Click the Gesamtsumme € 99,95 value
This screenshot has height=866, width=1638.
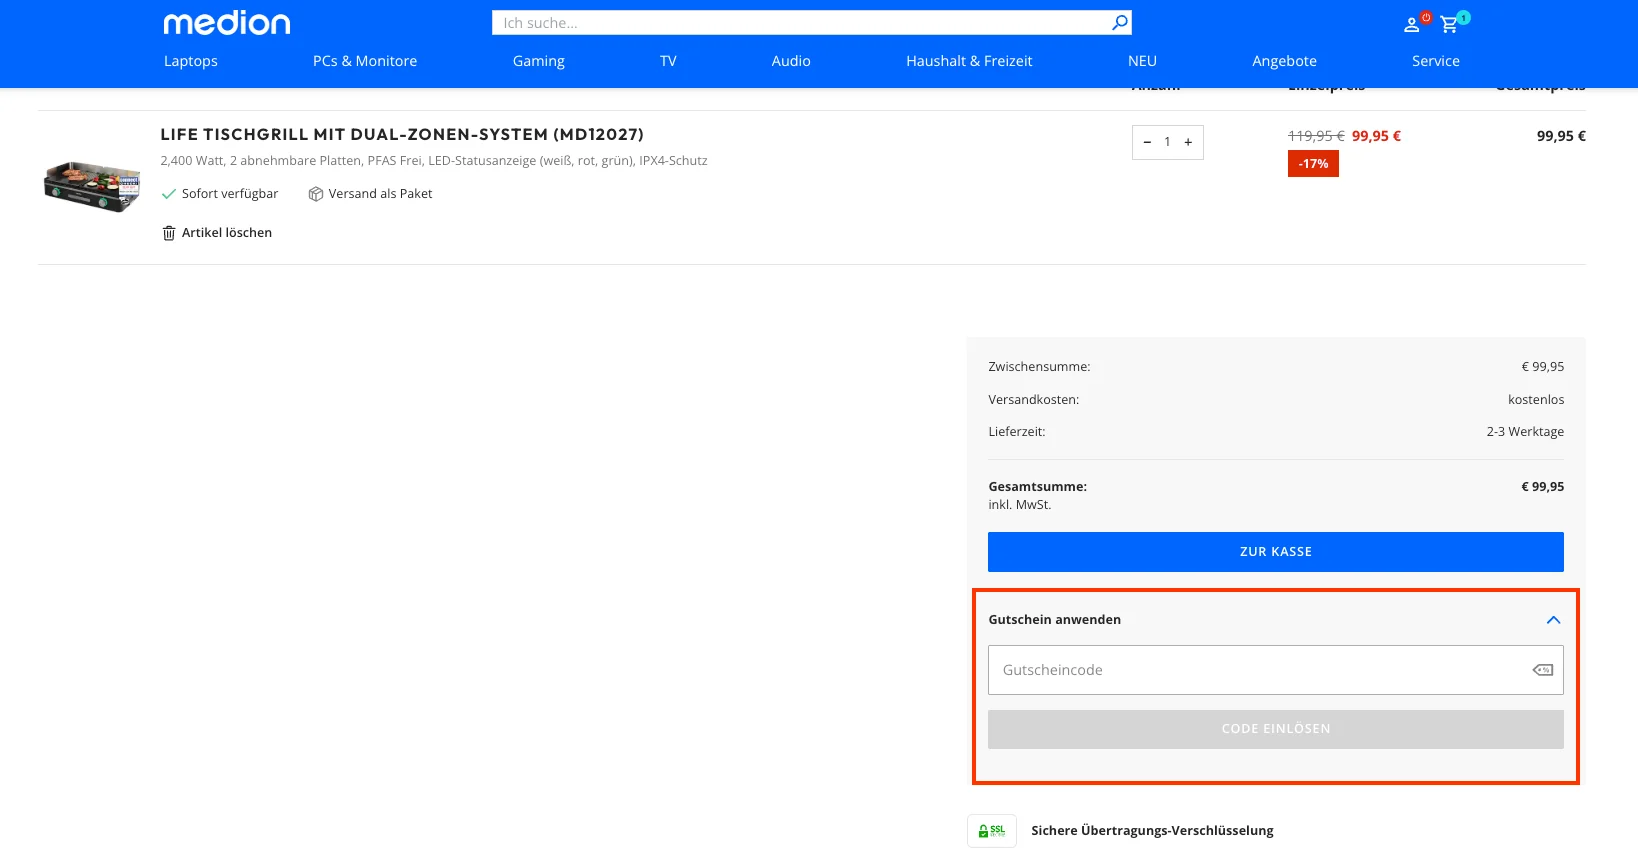(x=1543, y=487)
